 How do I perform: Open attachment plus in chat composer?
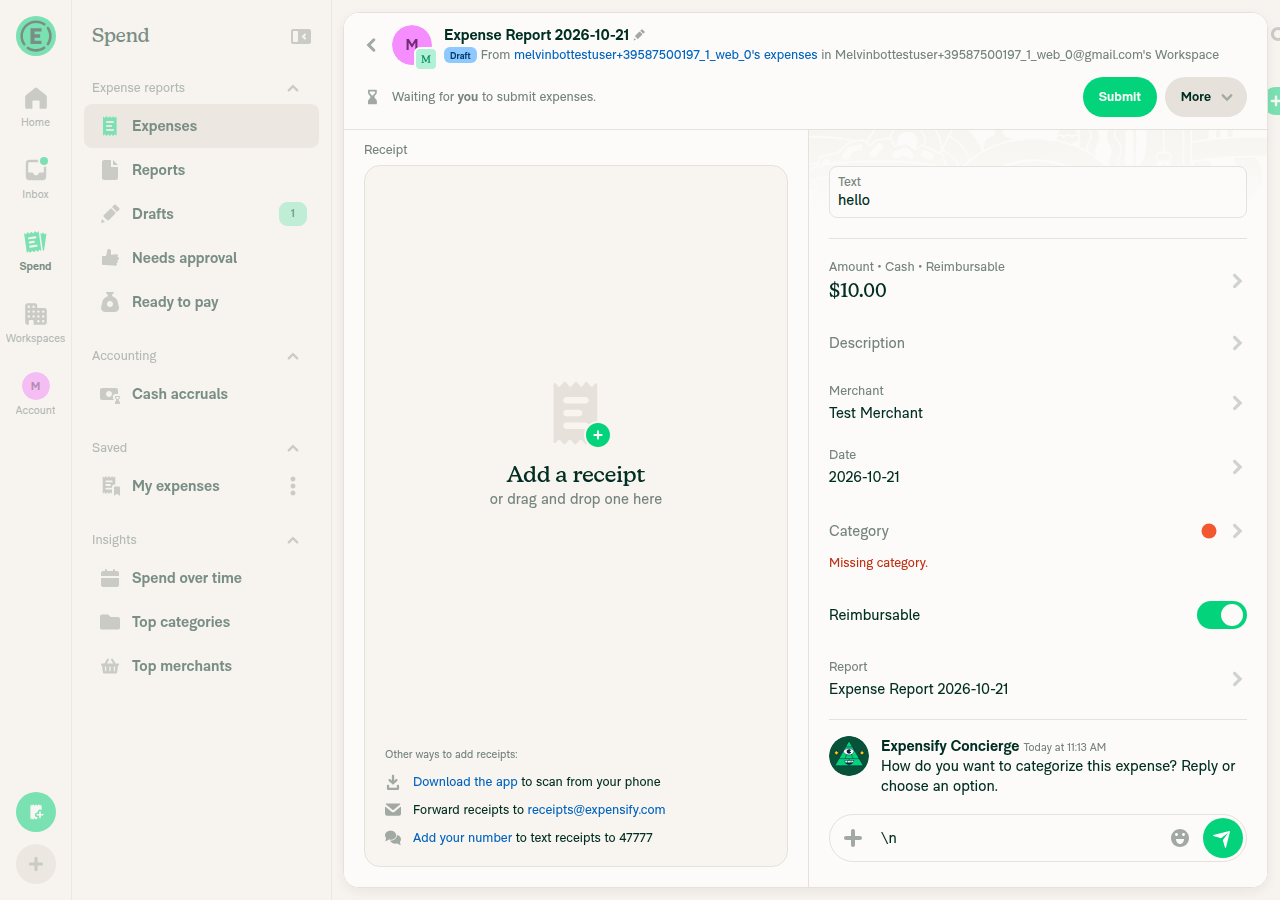tap(853, 838)
